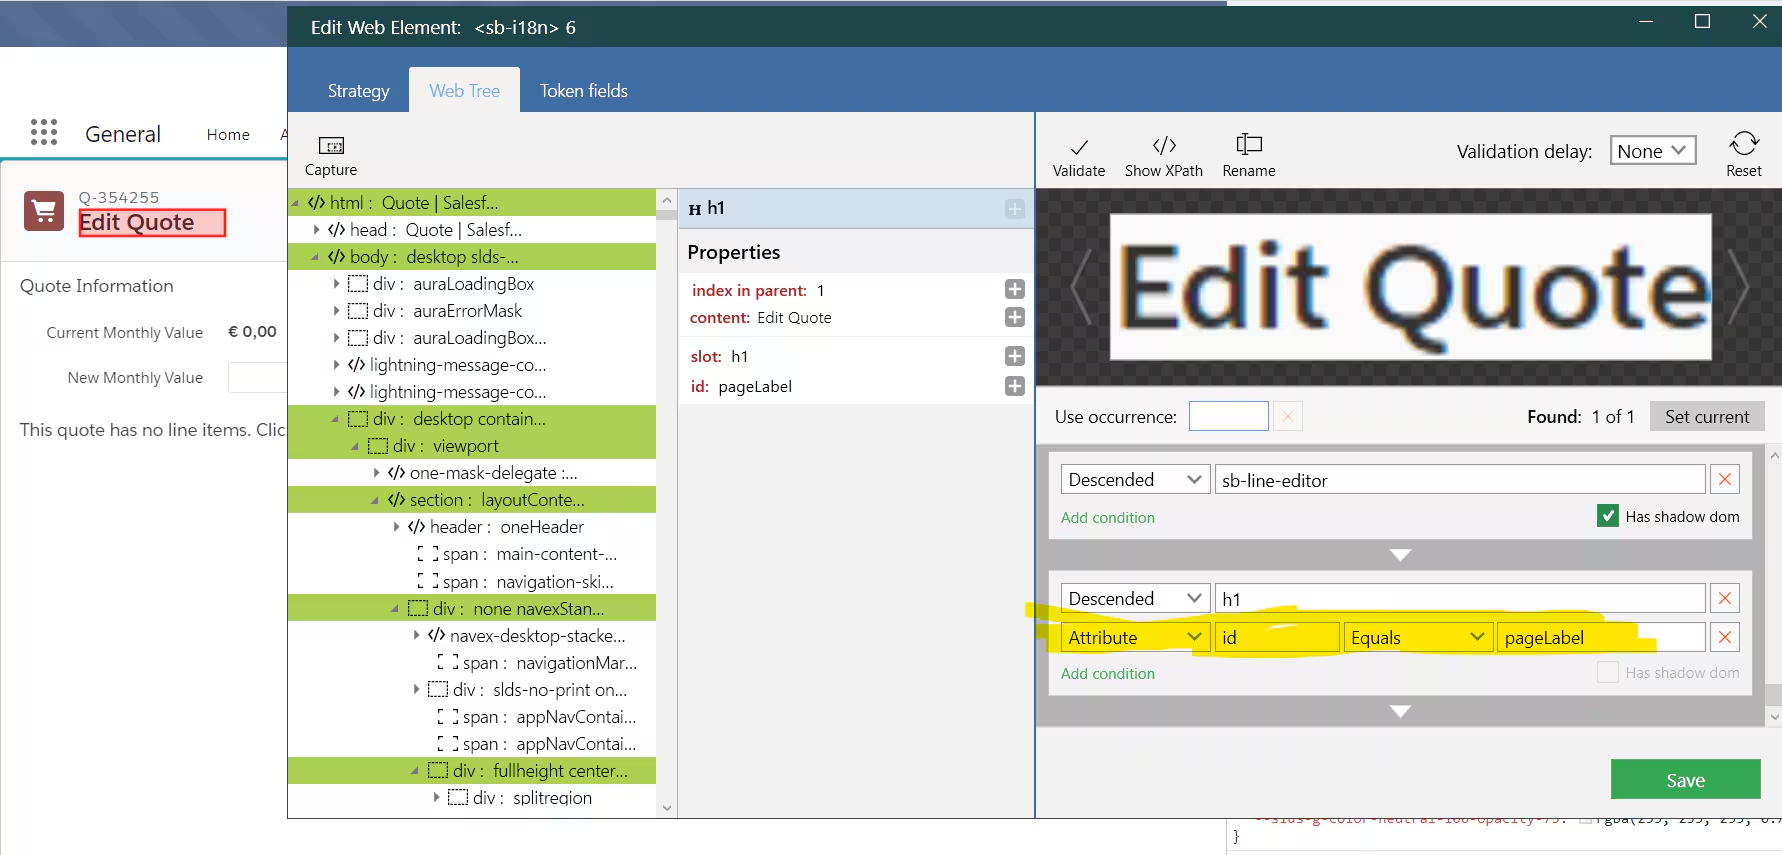The width and height of the screenshot is (1782, 855).
Task: Click the Use occurrence input field
Action: point(1228,417)
